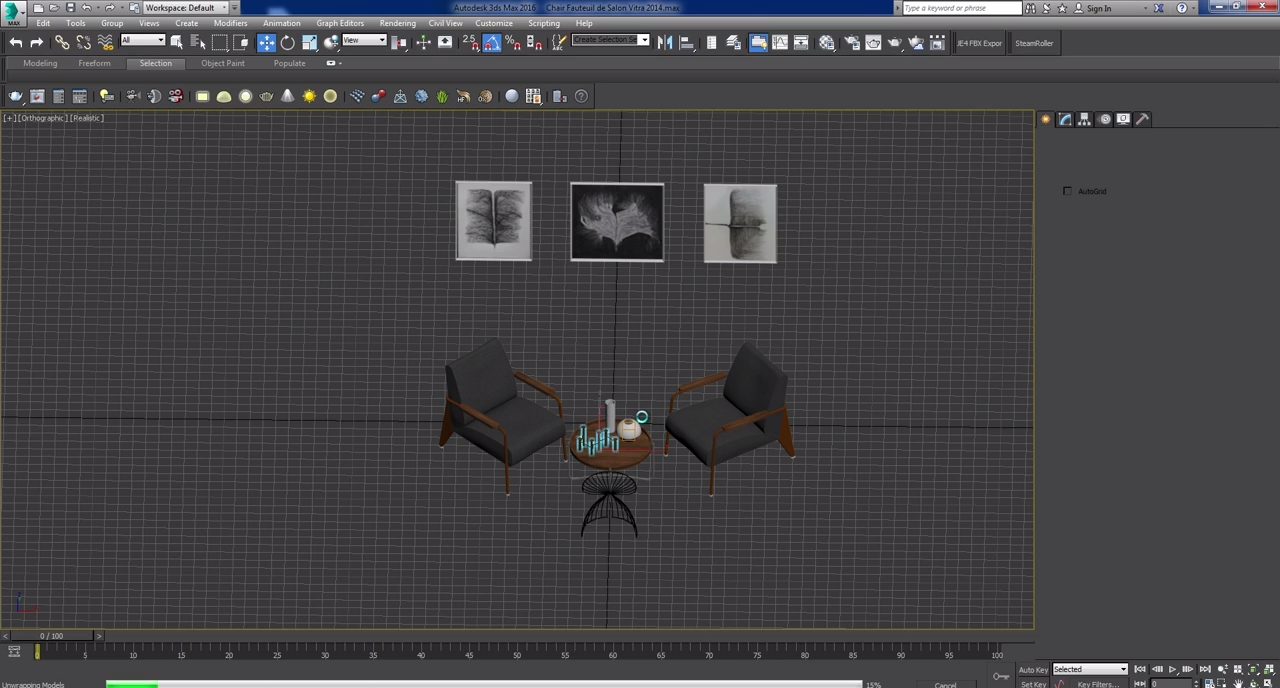Click the SteamRoller button
The image size is (1280, 688).
(x=1034, y=43)
